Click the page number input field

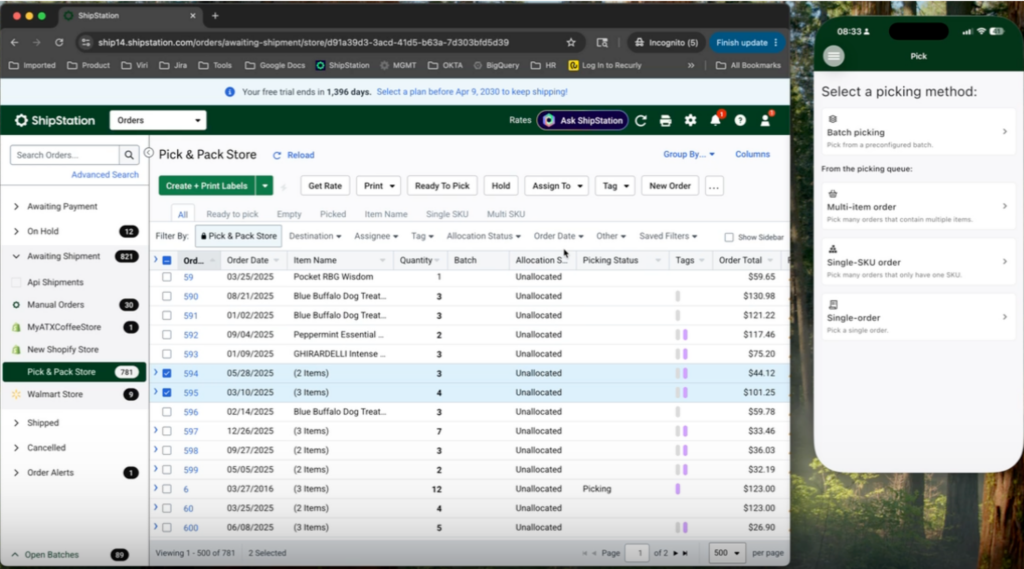pos(638,553)
